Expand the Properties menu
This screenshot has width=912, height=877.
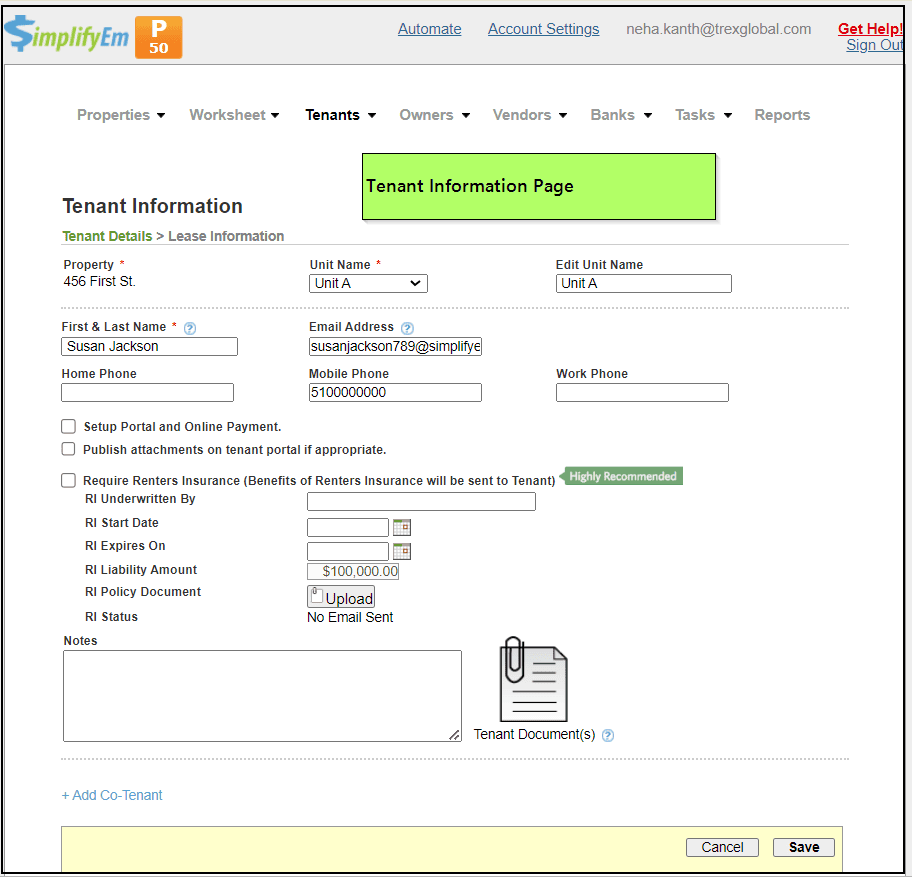[121, 115]
